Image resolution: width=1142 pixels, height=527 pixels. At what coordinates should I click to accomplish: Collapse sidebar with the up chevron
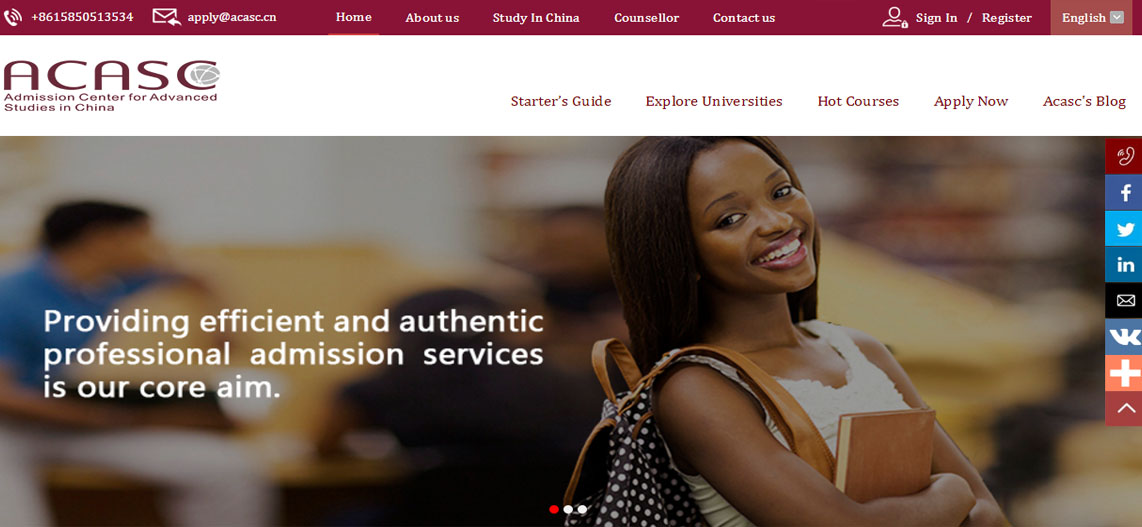(x=1124, y=408)
